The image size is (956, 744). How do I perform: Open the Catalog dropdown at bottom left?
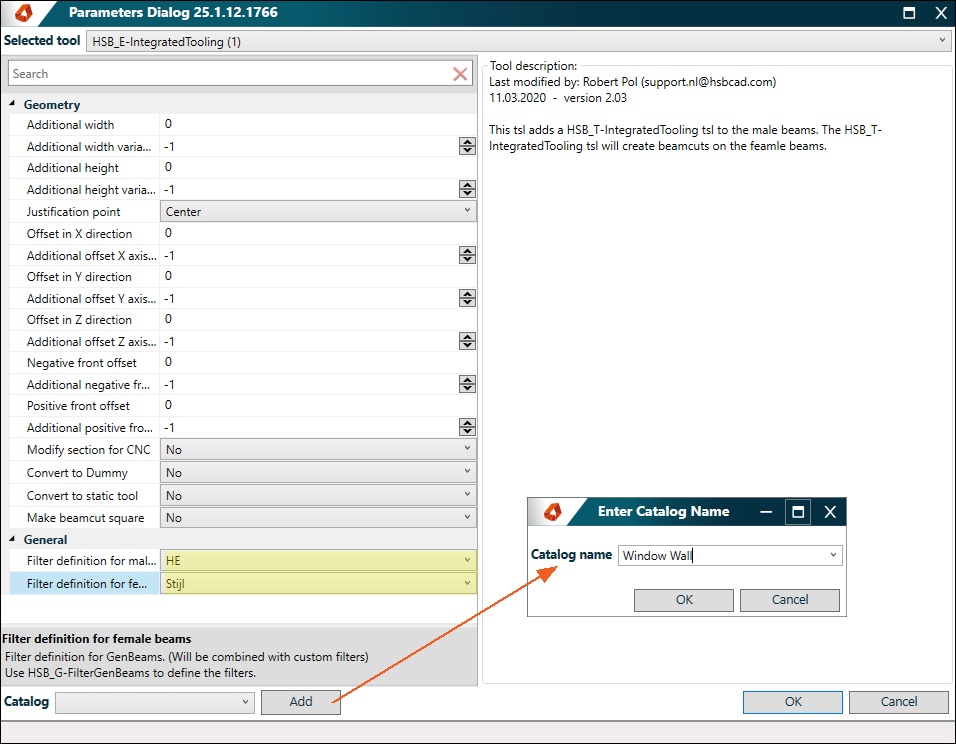(155, 702)
